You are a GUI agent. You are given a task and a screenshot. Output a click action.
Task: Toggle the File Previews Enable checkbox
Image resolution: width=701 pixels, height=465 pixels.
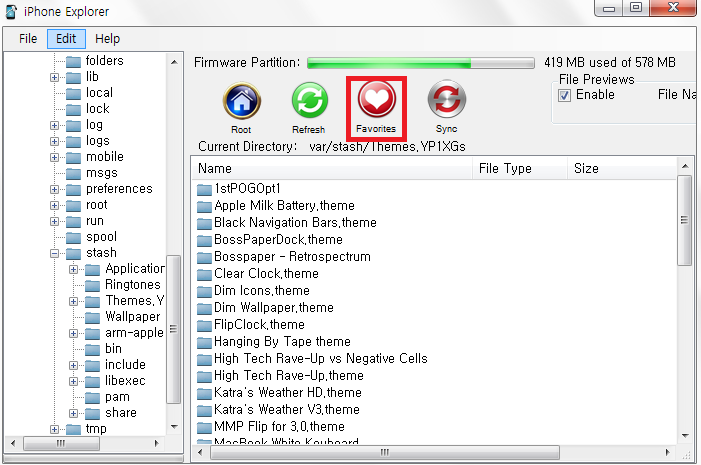(564, 95)
